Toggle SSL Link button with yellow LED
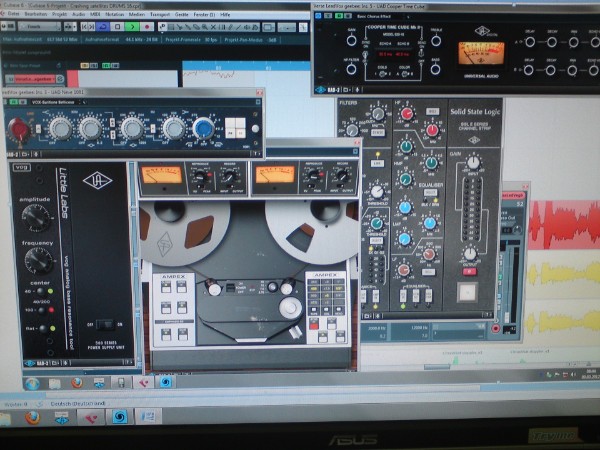 (377, 163)
